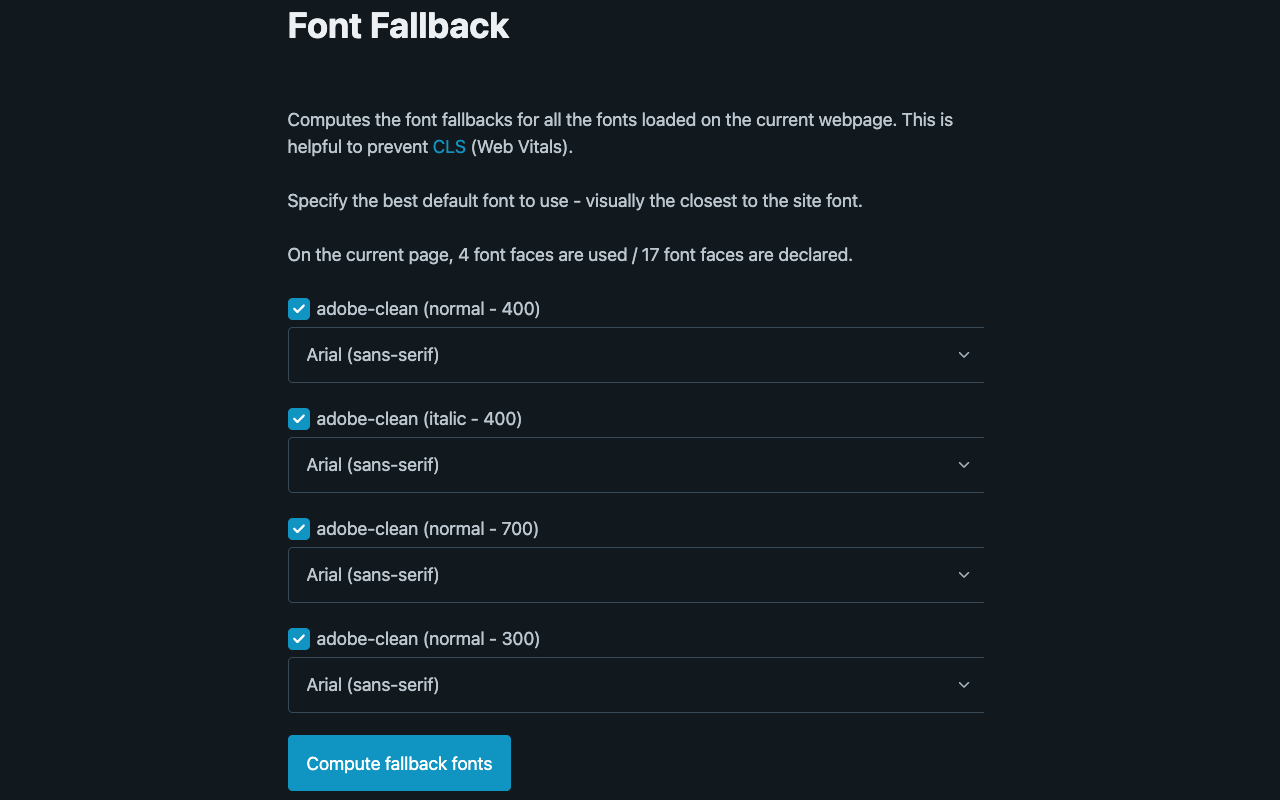The width and height of the screenshot is (1280, 800).
Task: Click the Font Fallback heading
Action: pyautogui.click(x=398, y=26)
